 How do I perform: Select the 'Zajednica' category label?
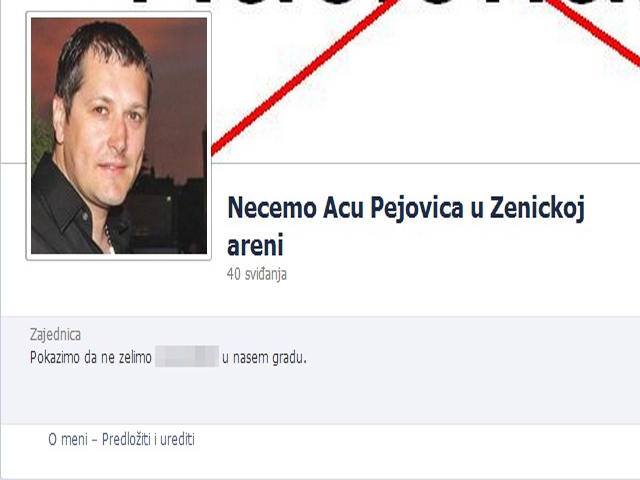(55, 335)
